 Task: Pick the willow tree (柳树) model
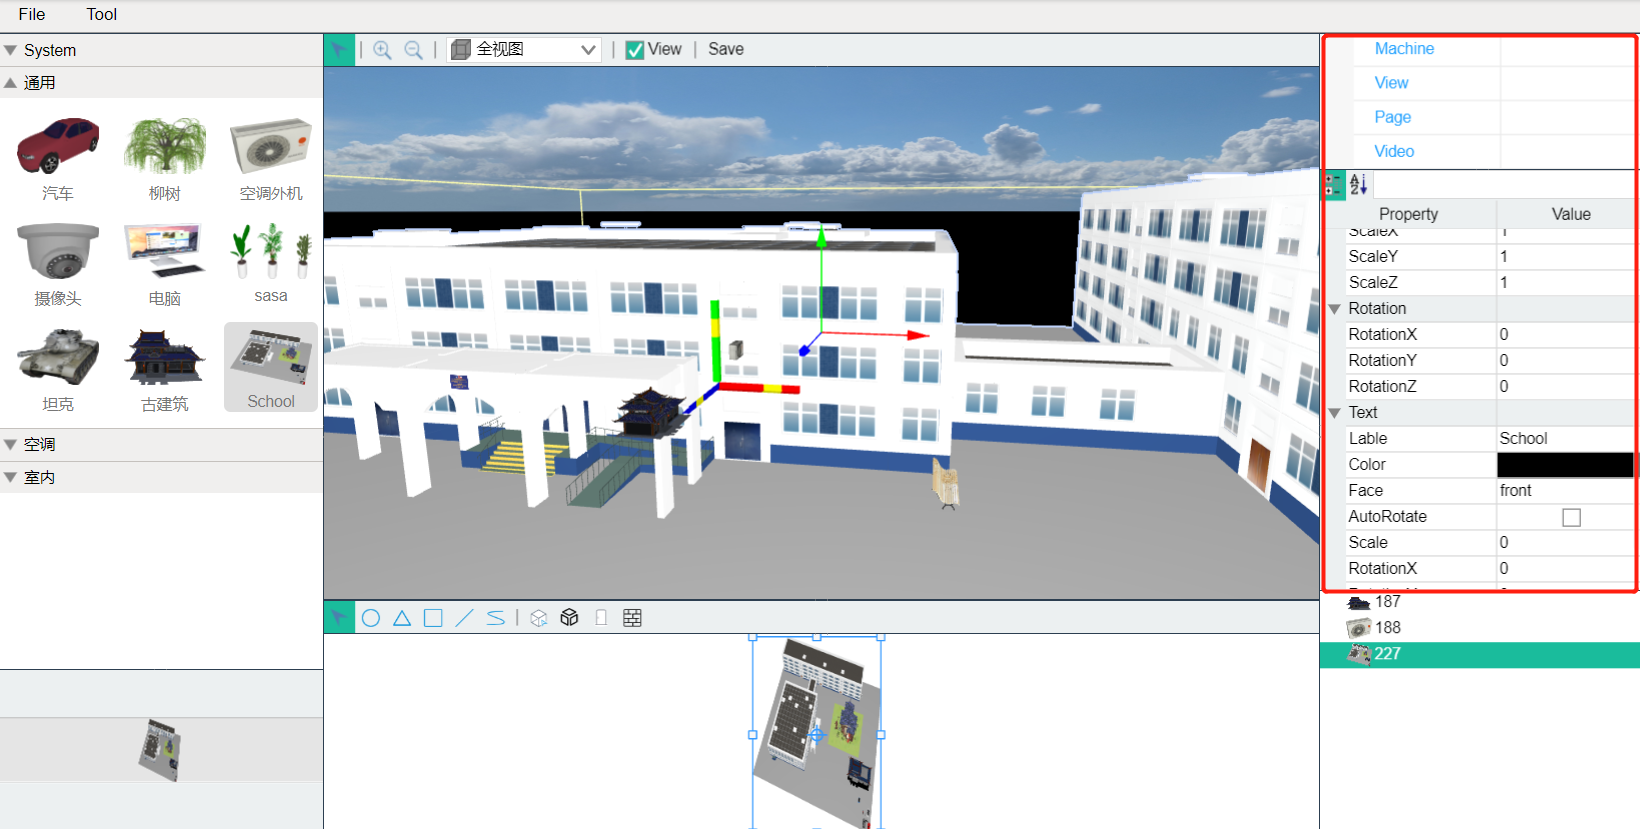click(x=165, y=158)
